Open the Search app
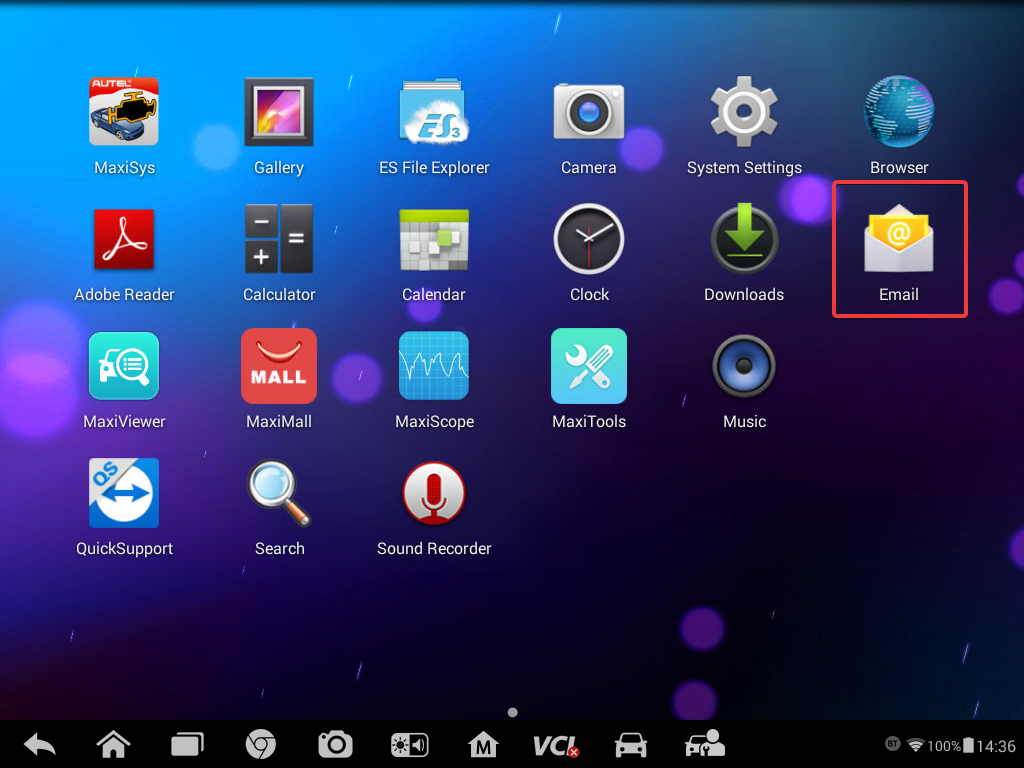The width and height of the screenshot is (1024, 768). pyautogui.click(x=279, y=492)
